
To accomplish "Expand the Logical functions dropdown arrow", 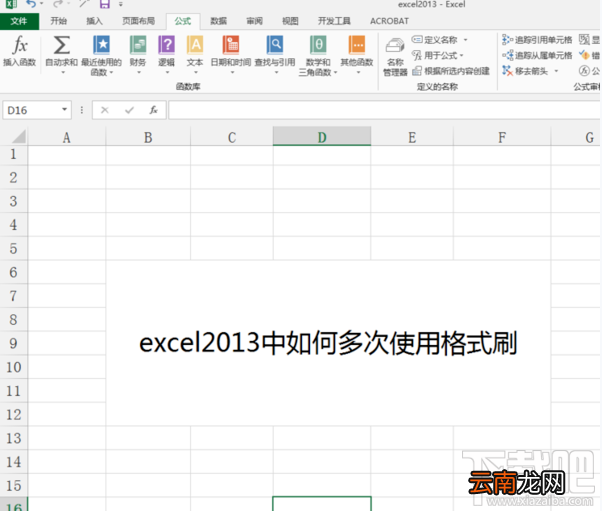I will 167,72.
